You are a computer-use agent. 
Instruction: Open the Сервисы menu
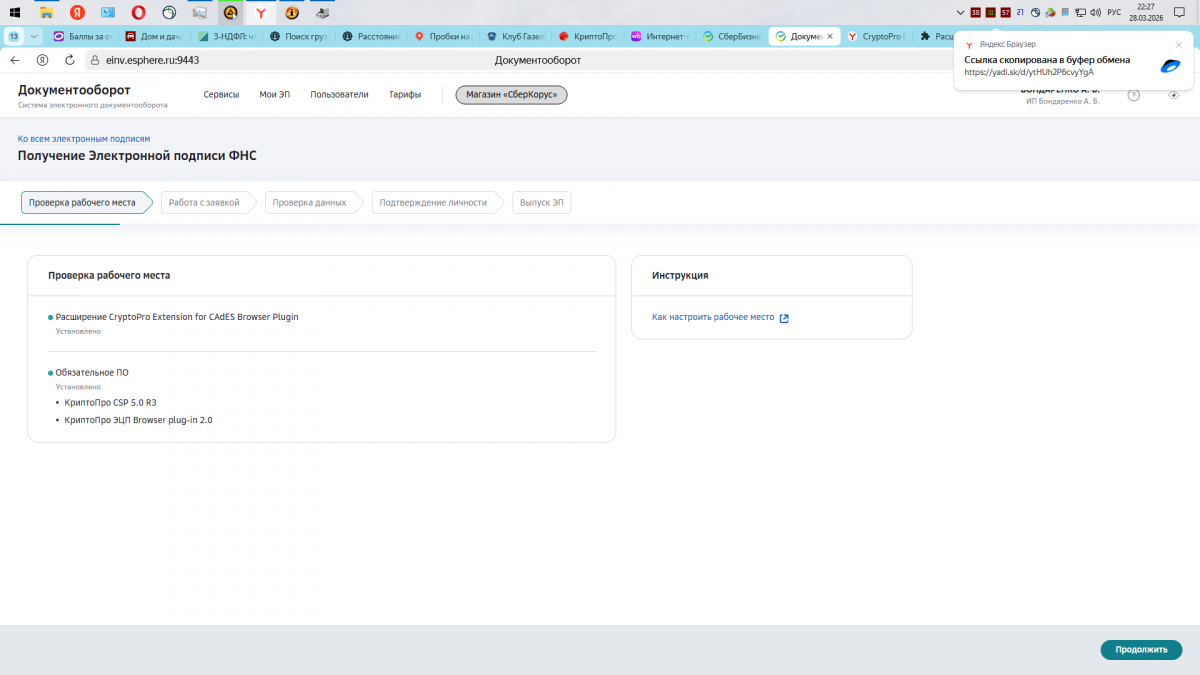(x=221, y=95)
